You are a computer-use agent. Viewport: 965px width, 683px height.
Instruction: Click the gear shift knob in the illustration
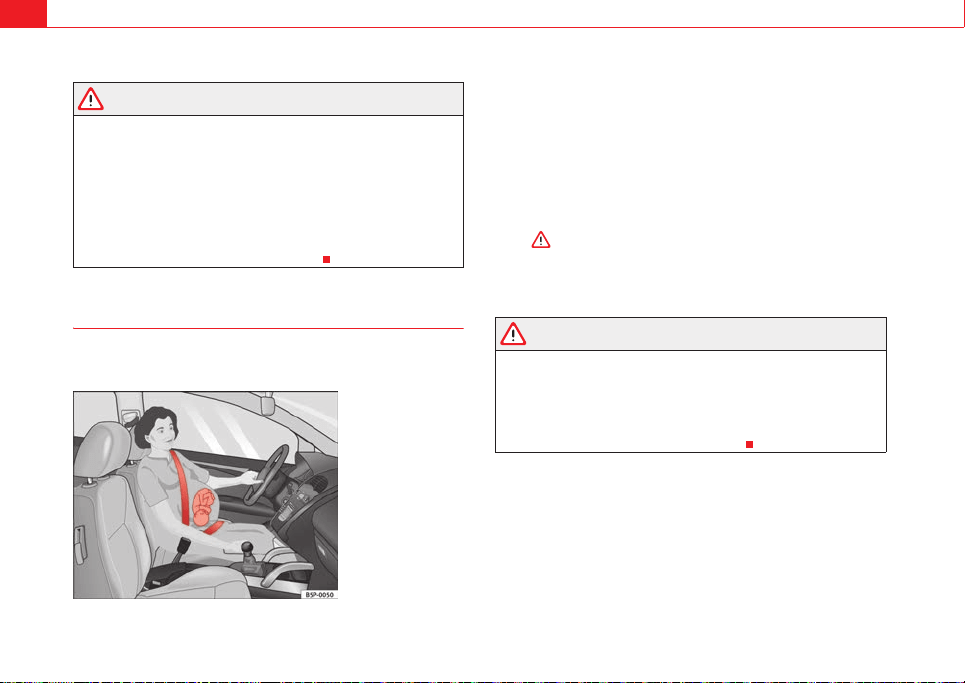(247, 546)
